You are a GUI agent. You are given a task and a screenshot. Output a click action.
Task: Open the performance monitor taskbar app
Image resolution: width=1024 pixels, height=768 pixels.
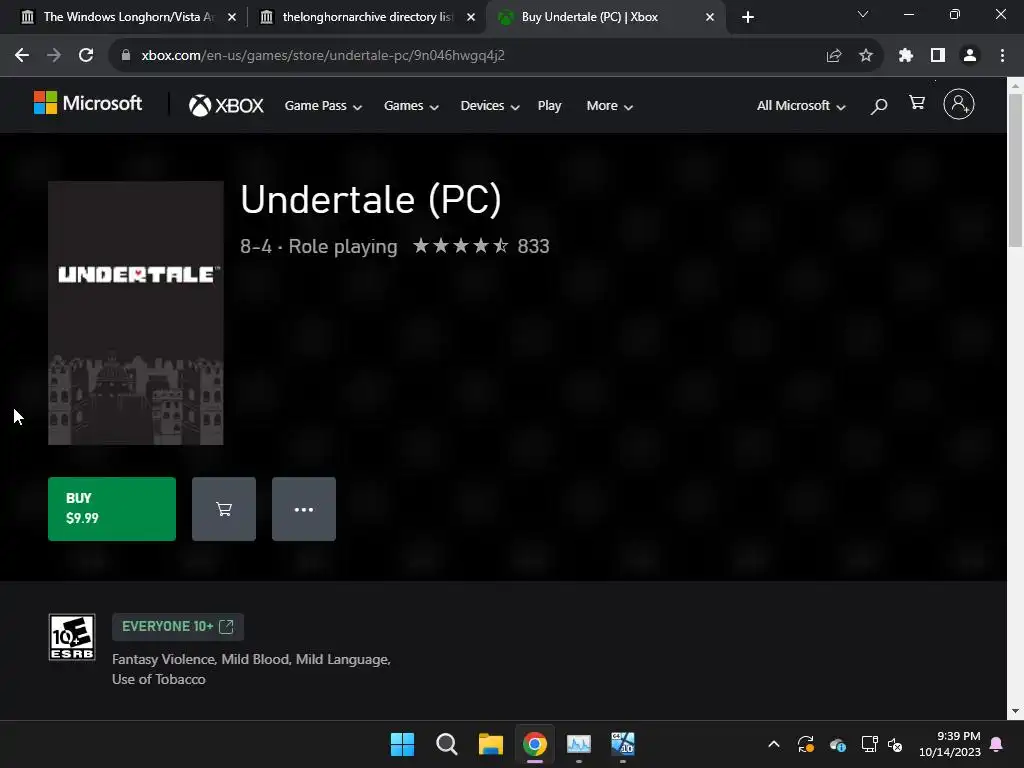tap(579, 744)
